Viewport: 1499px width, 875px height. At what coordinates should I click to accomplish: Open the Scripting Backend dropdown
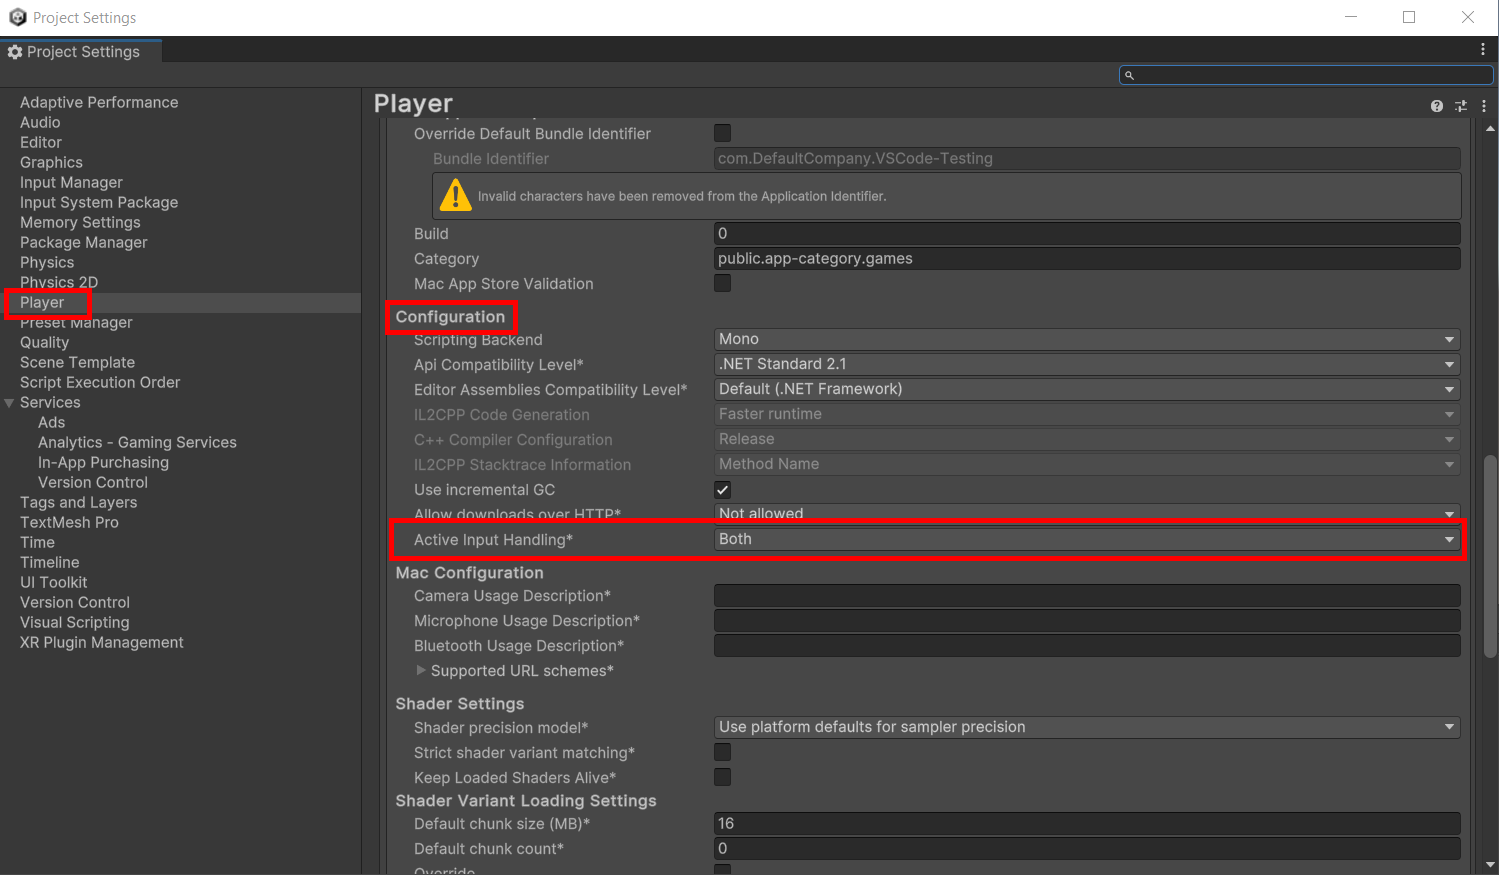coord(1087,339)
